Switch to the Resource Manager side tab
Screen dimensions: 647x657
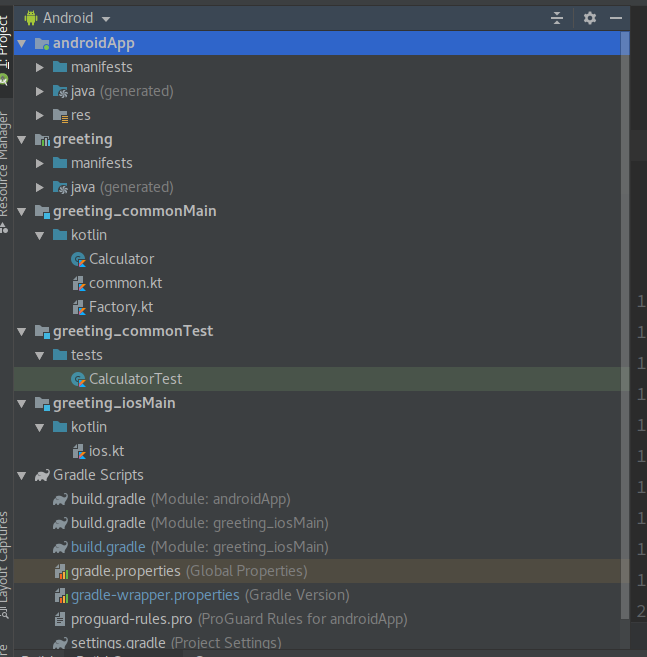(x=6, y=160)
